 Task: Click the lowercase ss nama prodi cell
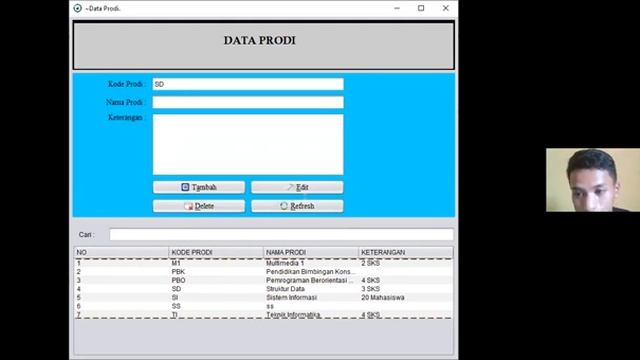pyautogui.click(x=311, y=306)
